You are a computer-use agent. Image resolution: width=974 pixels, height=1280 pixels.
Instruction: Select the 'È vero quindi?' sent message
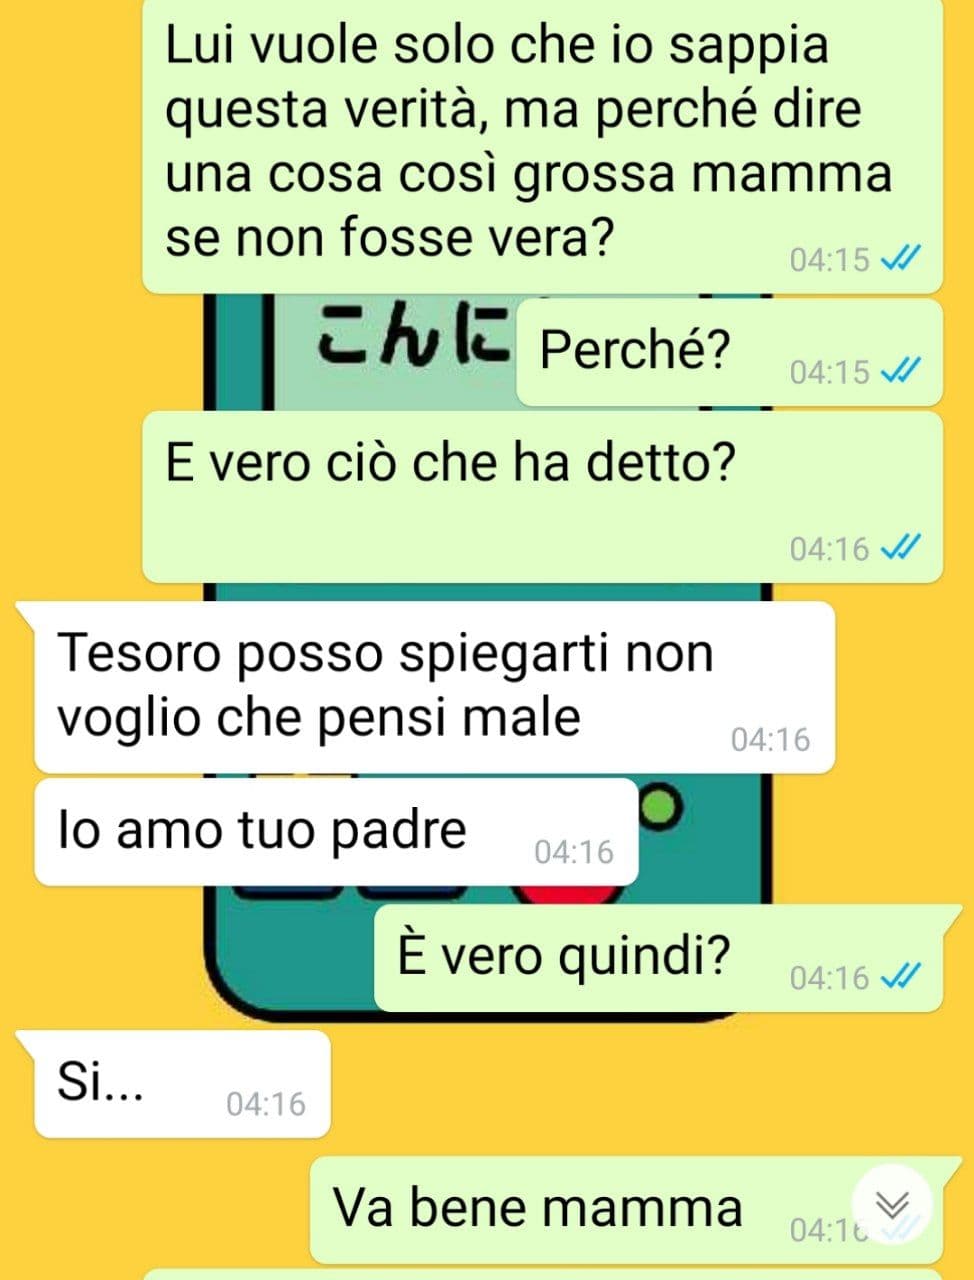point(659,958)
